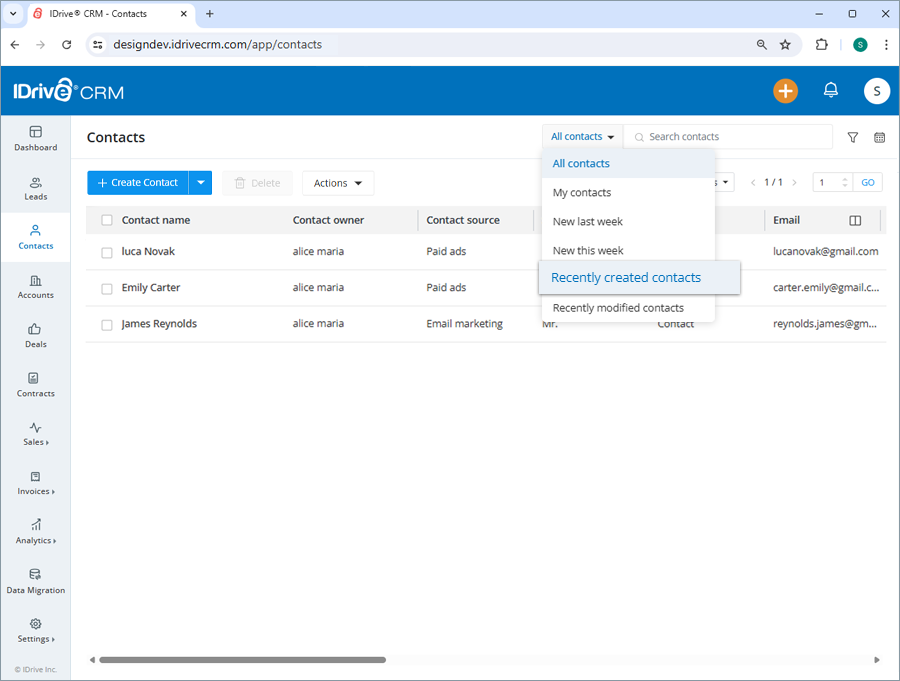This screenshot has height=681, width=900.
Task: Expand the Create Contact dropdown arrow
Action: pyautogui.click(x=199, y=183)
